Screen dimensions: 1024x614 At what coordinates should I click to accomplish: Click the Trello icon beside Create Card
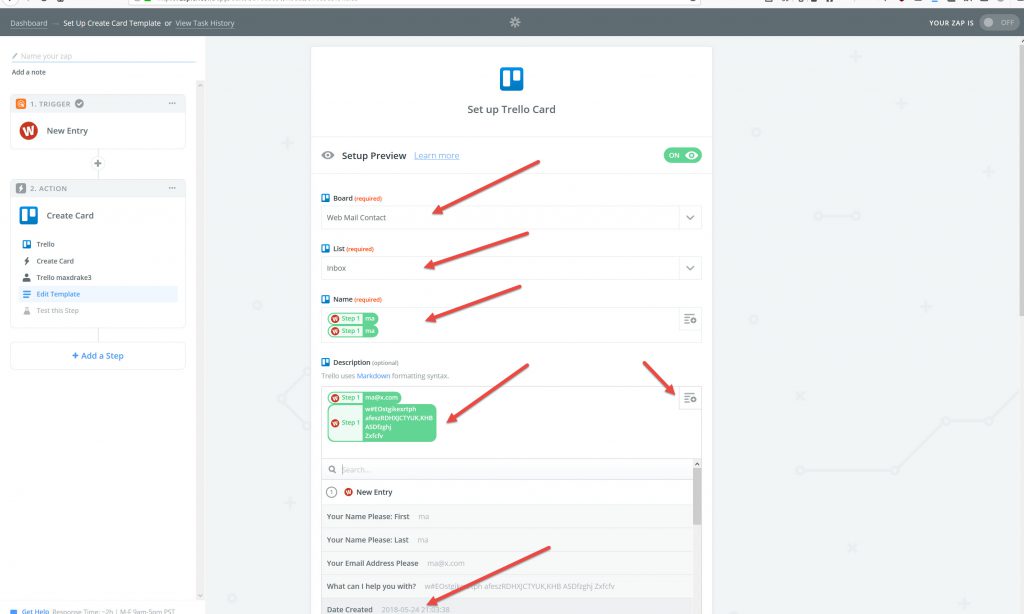[29, 215]
